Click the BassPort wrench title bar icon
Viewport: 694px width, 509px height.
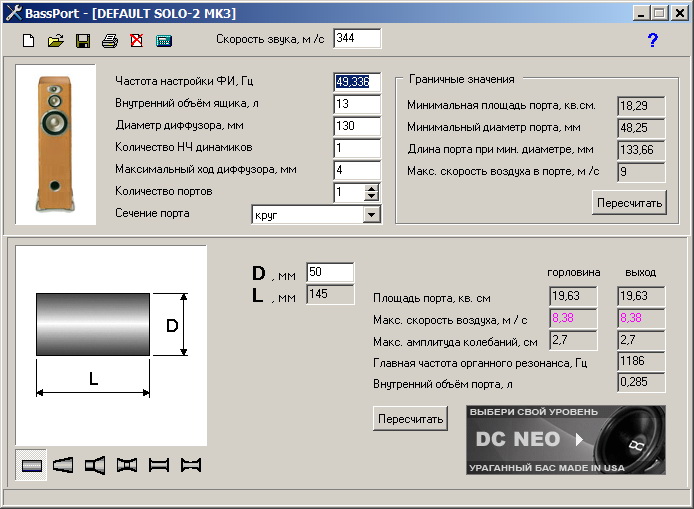click(x=13, y=13)
